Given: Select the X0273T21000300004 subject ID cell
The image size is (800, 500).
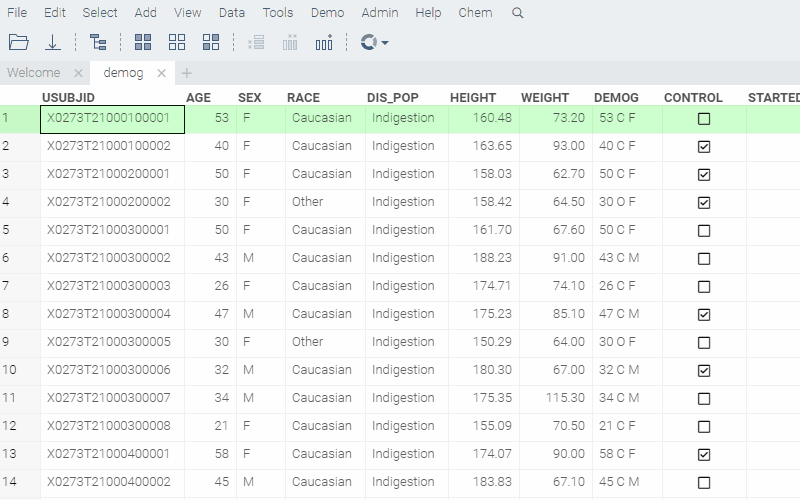Looking at the screenshot, I should pyautogui.click(x=109, y=314).
